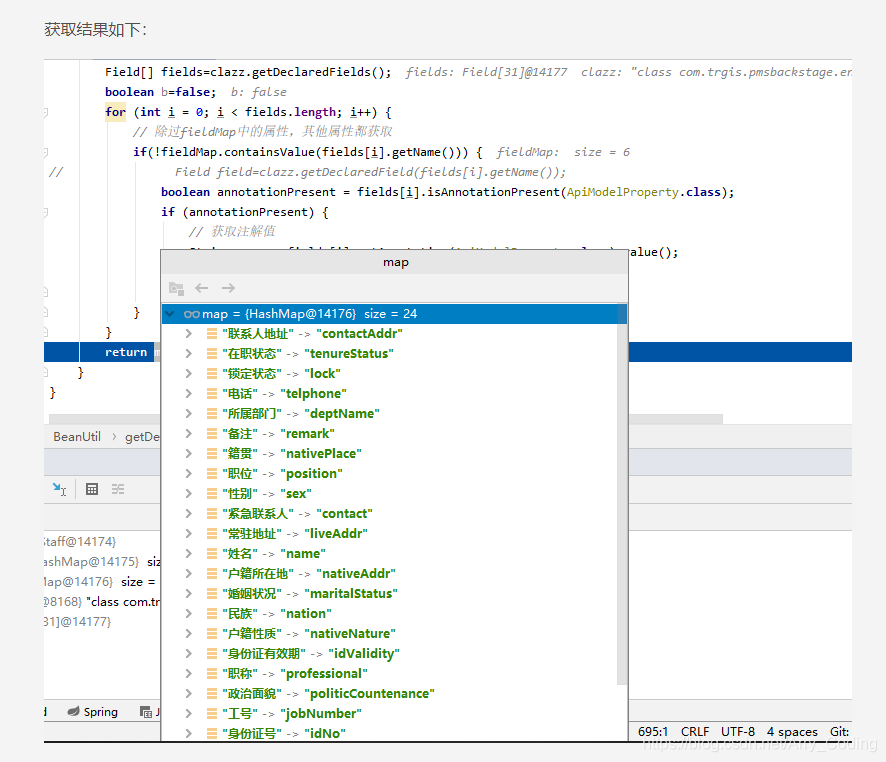Expand the "身份证有效期" idValidity entry
Viewport: 886px width, 762px height.
[x=189, y=654]
